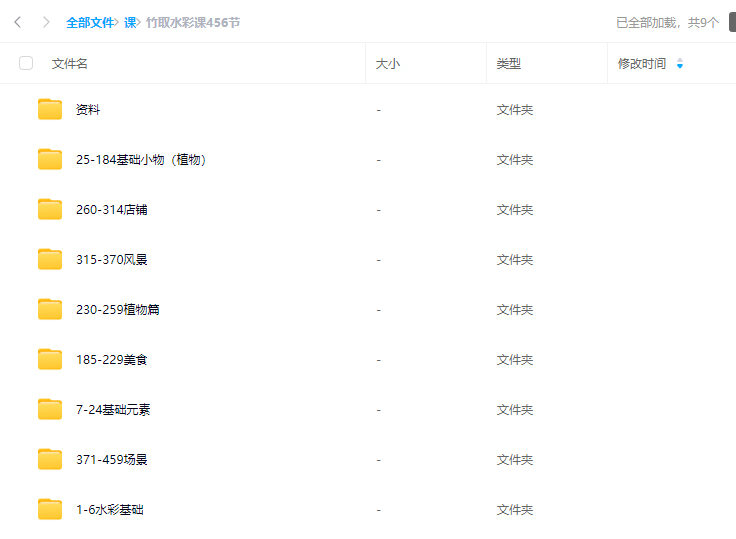Open the 资料 folder icon
This screenshot has height=539, width=736.
point(50,109)
